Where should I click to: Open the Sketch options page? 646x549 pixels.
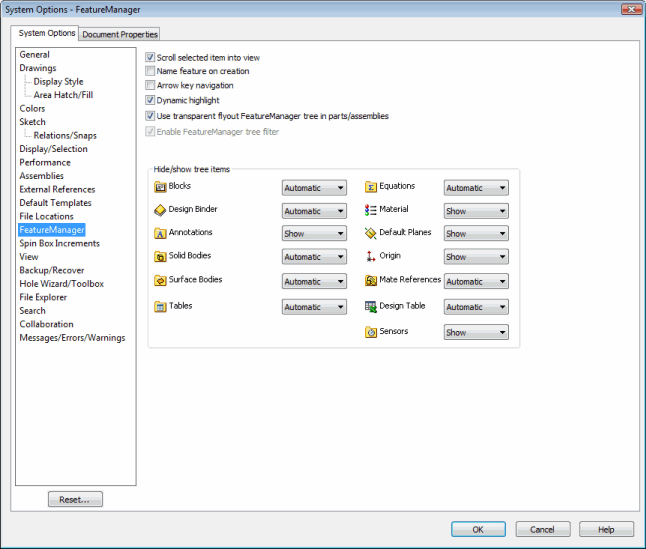click(33, 122)
